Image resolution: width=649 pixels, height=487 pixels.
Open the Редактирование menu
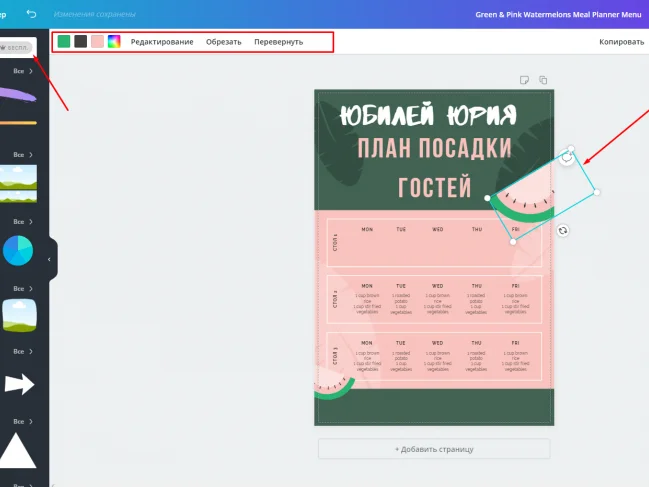point(162,42)
